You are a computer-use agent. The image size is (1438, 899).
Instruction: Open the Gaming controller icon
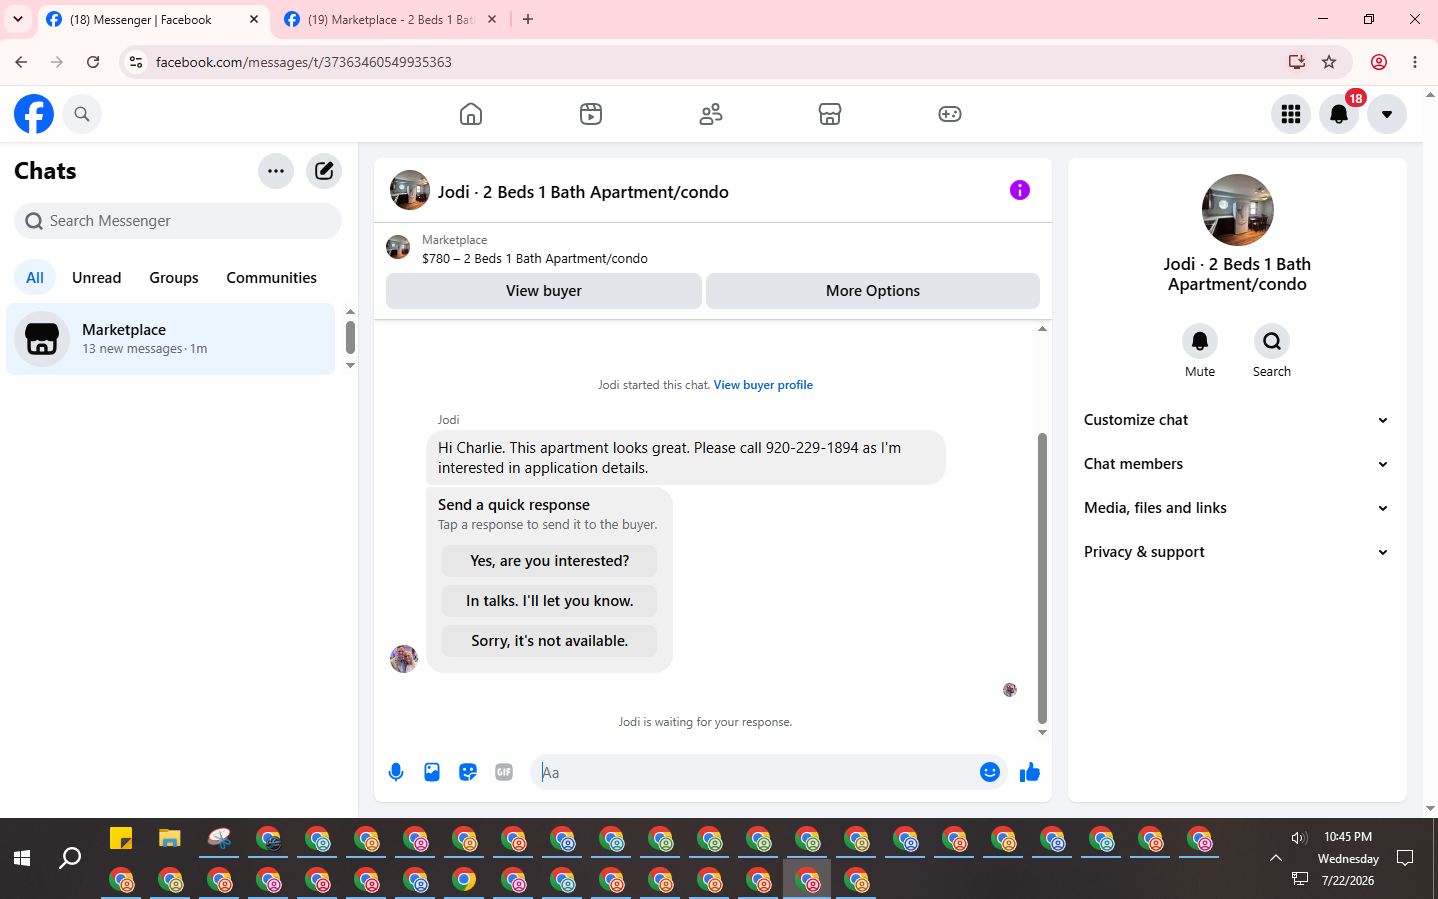950,114
